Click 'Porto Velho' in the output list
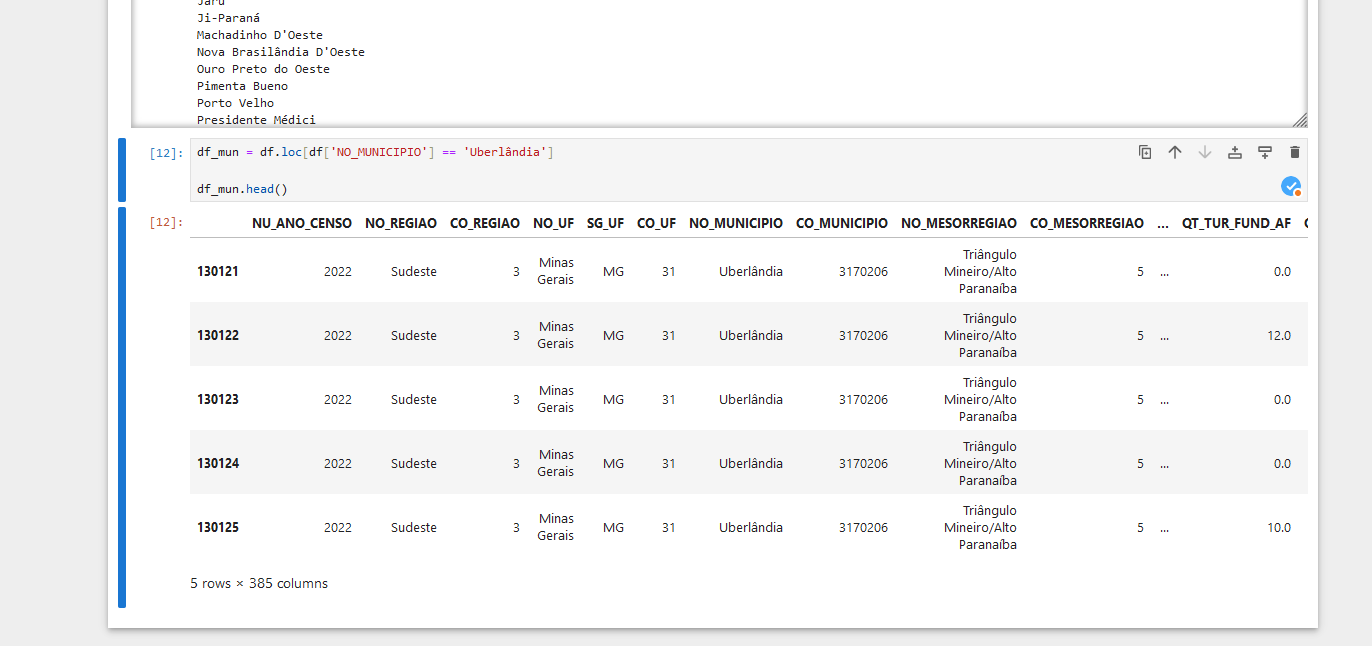 pos(235,103)
